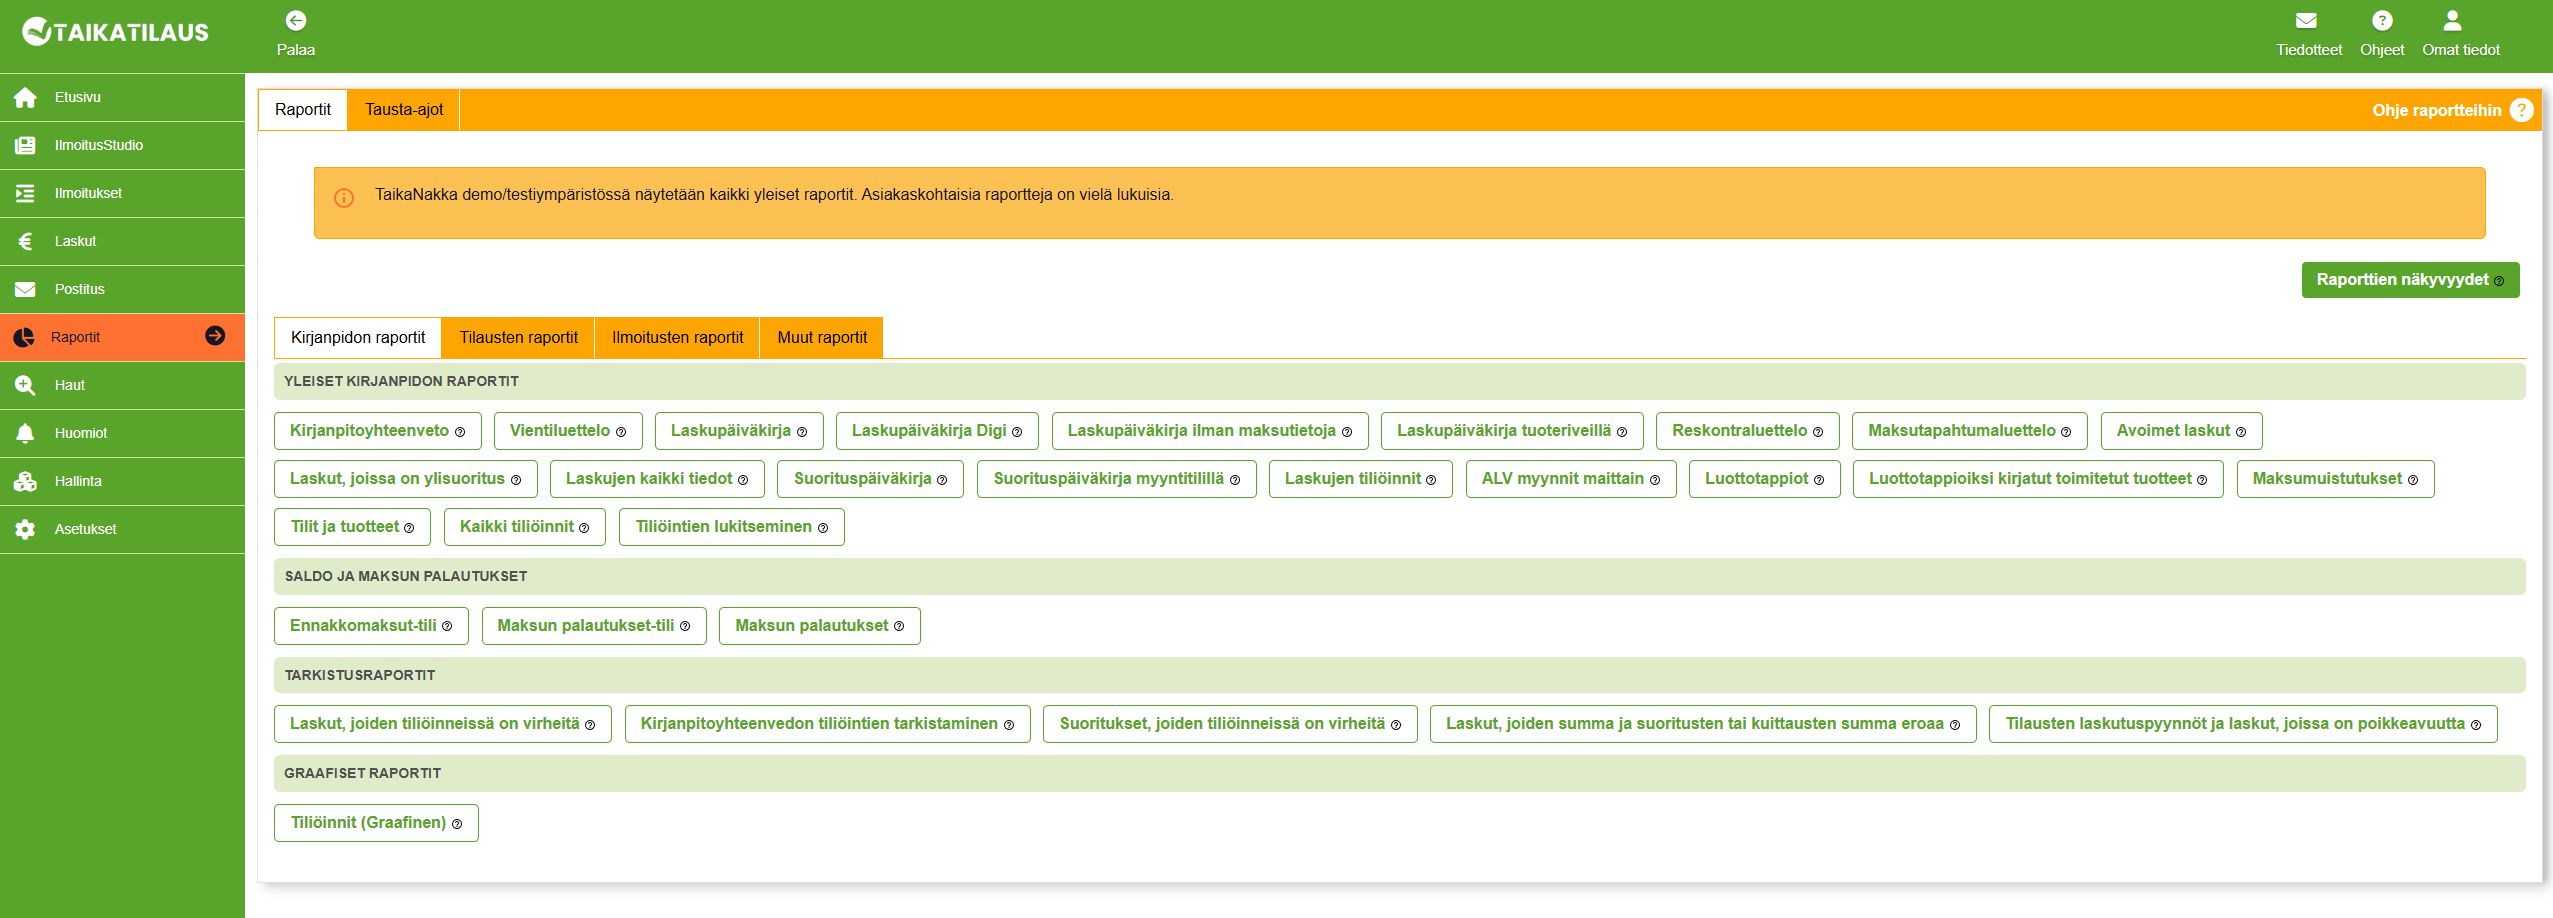Open the Maksun palautukset-tili report
This screenshot has width=2553, height=918.
(593, 626)
